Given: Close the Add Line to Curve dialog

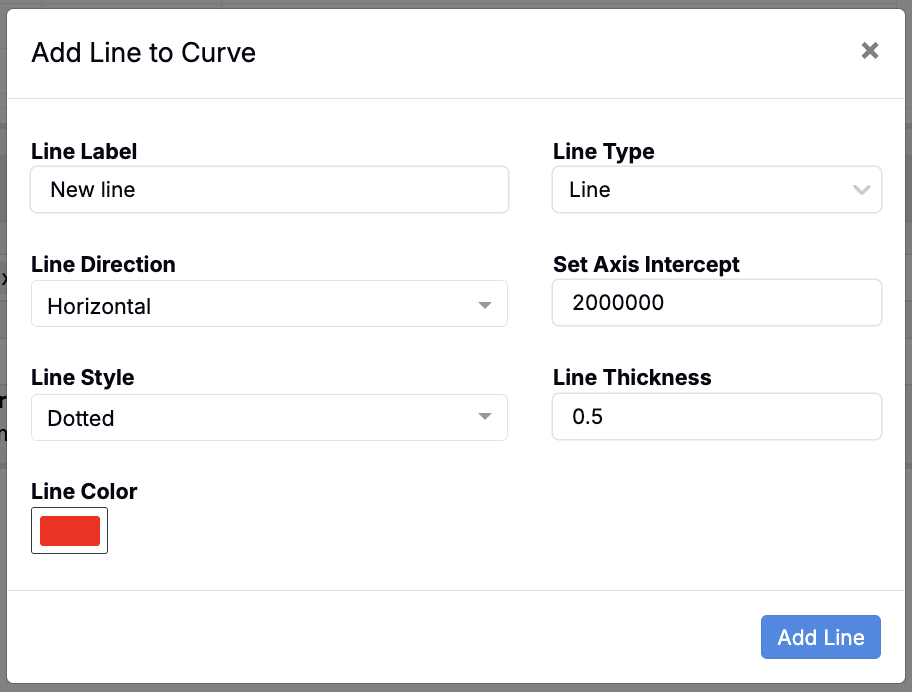Looking at the screenshot, I should pos(870,51).
